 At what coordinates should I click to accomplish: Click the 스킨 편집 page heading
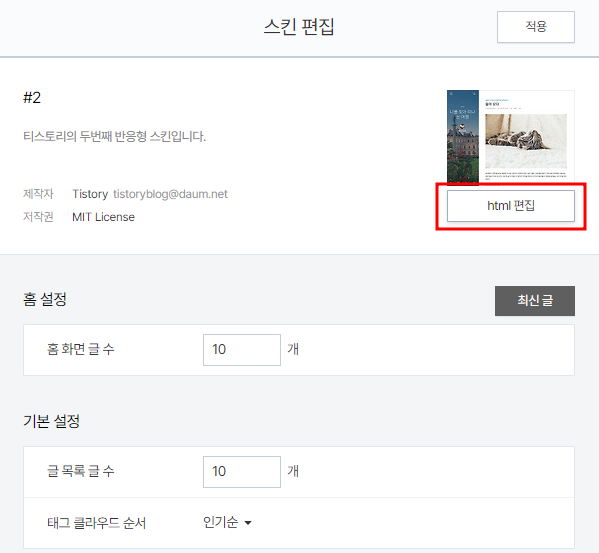point(299,27)
